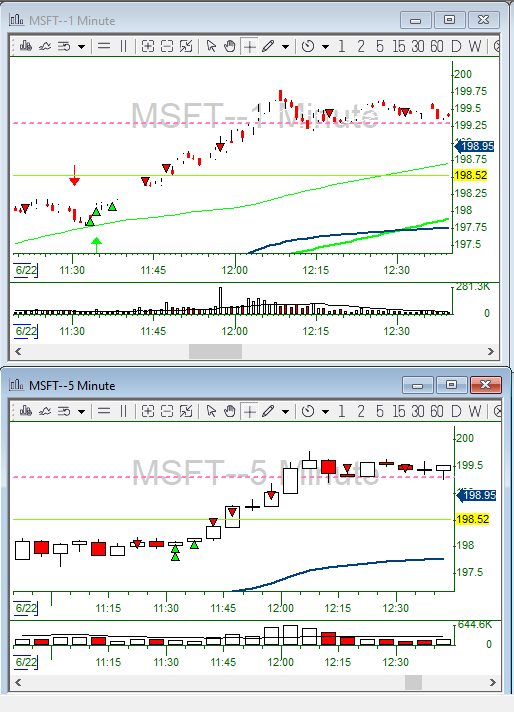Click the line studies icon in 5 Minute toolbar

(45, 411)
